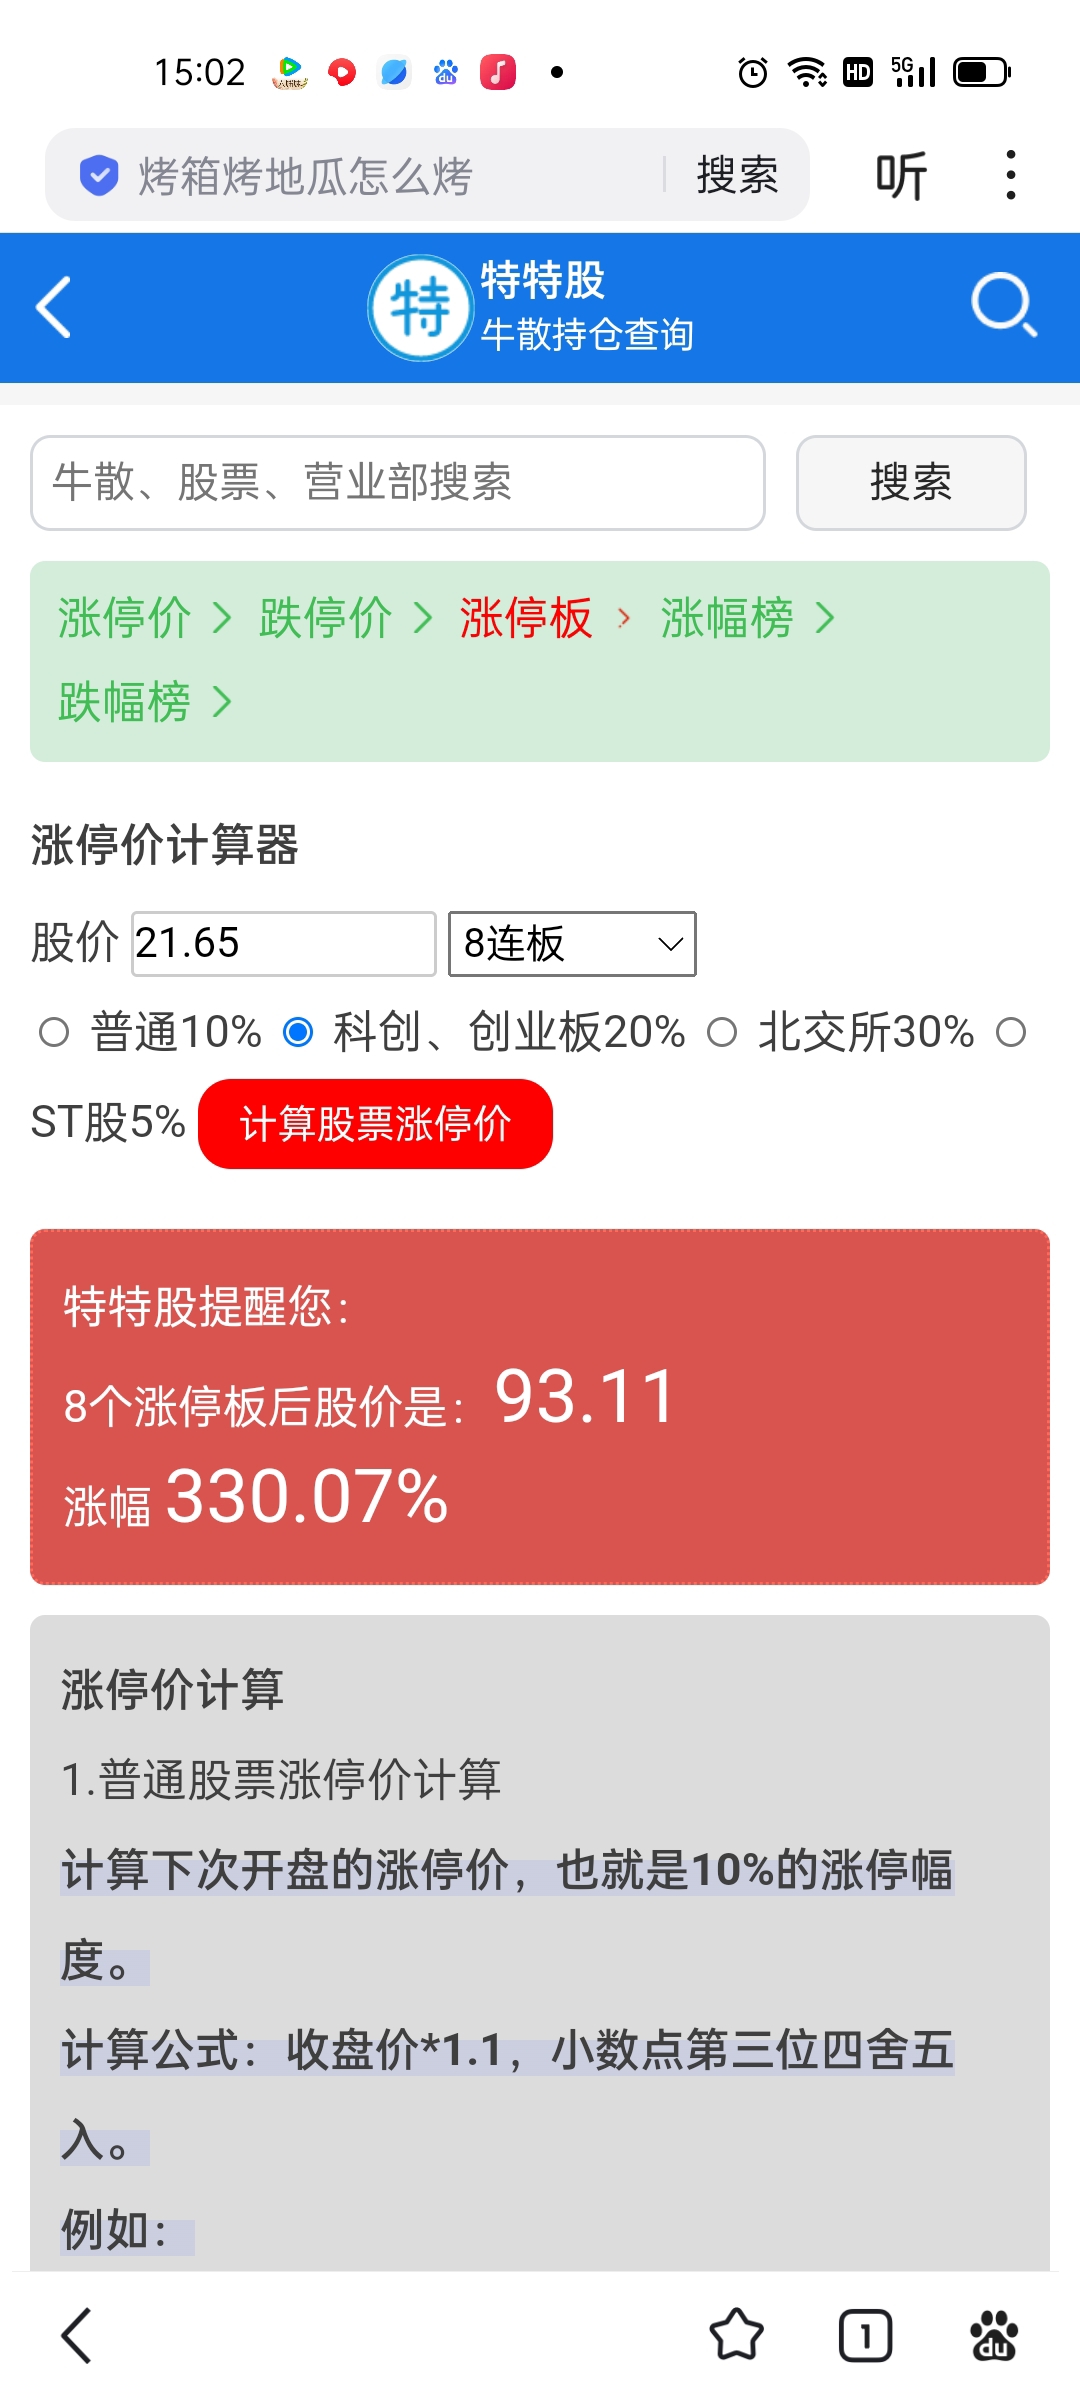
Task: Select the 科创、创业板20% radio option
Action: click(x=298, y=1032)
